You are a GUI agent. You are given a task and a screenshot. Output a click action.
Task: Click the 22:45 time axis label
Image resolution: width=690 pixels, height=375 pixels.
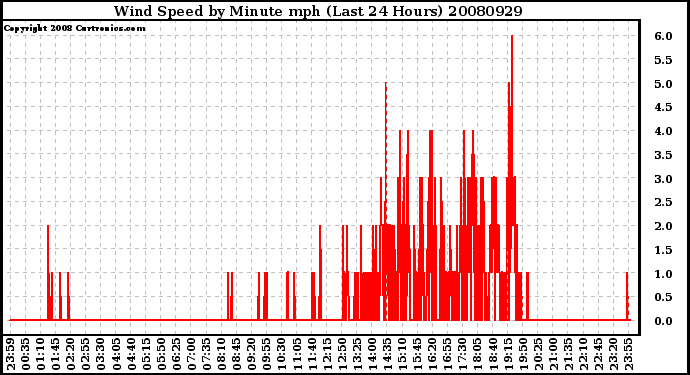(x=598, y=354)
